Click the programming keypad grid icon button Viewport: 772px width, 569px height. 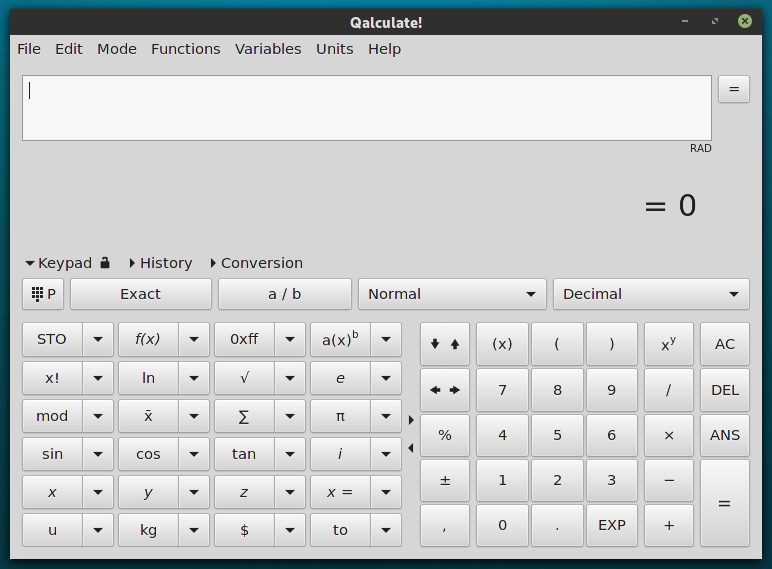point(43,294)
